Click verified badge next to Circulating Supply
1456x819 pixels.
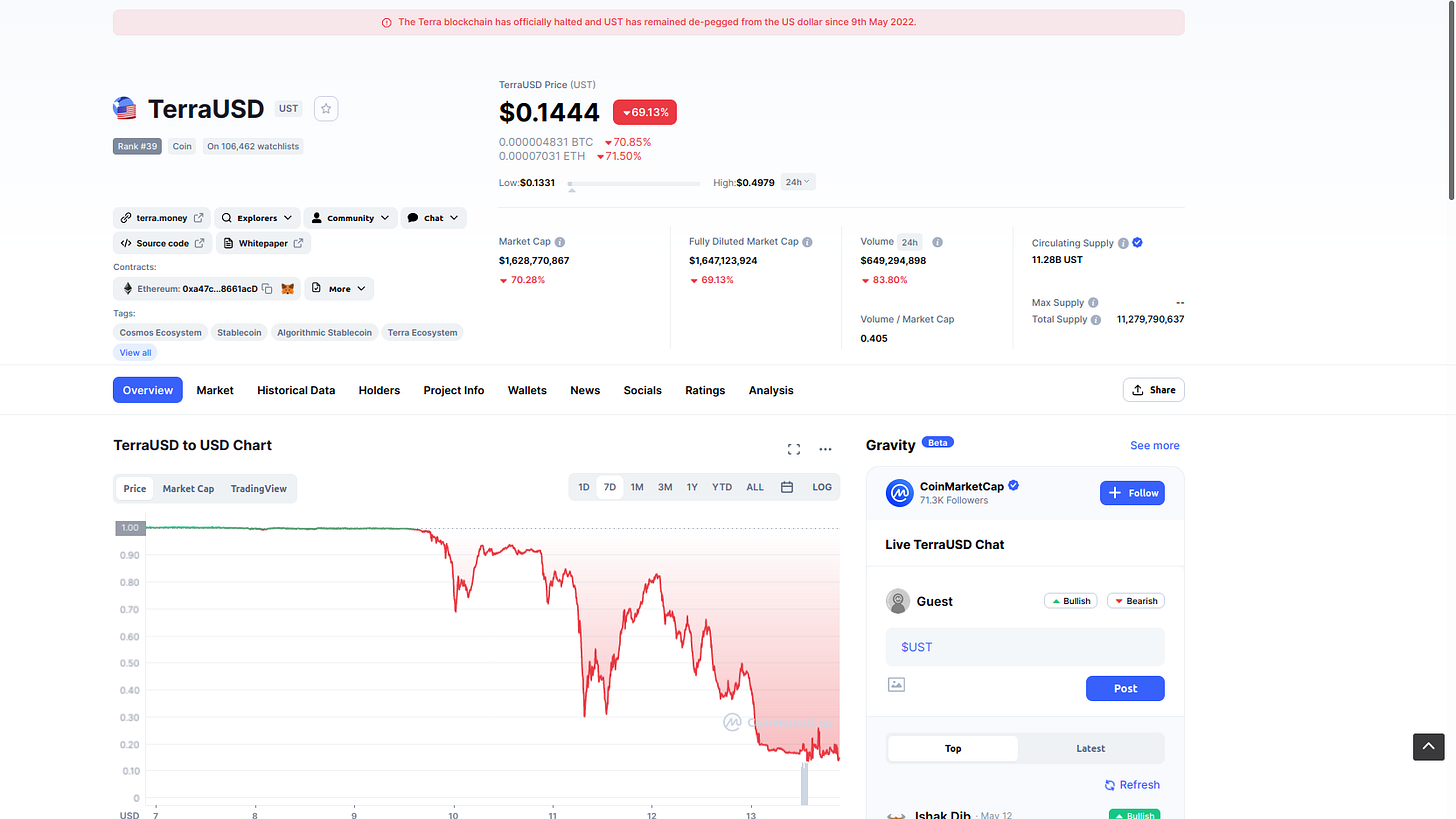point(1137,243)
